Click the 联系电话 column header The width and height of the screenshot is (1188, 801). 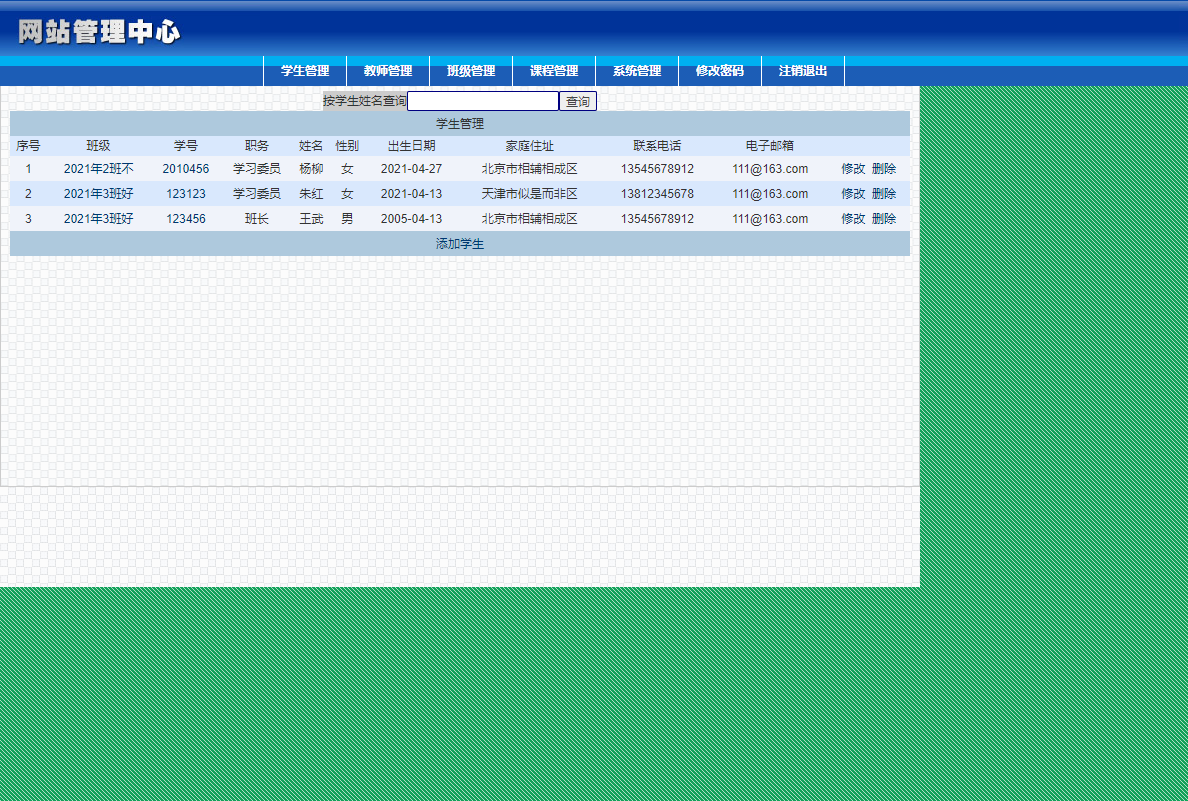pos(657,145)
